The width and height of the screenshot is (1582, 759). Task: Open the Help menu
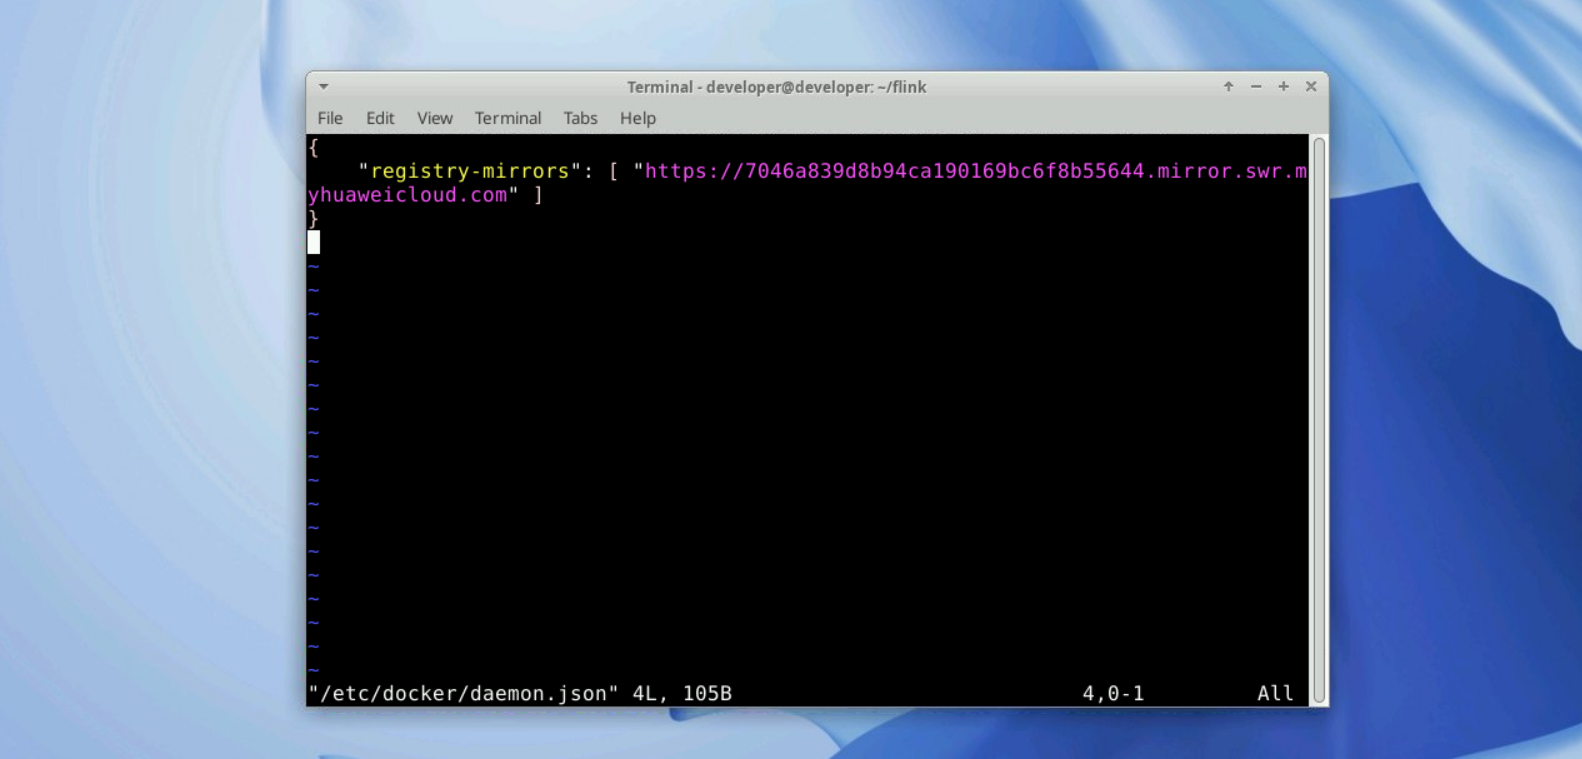(638, 118)
